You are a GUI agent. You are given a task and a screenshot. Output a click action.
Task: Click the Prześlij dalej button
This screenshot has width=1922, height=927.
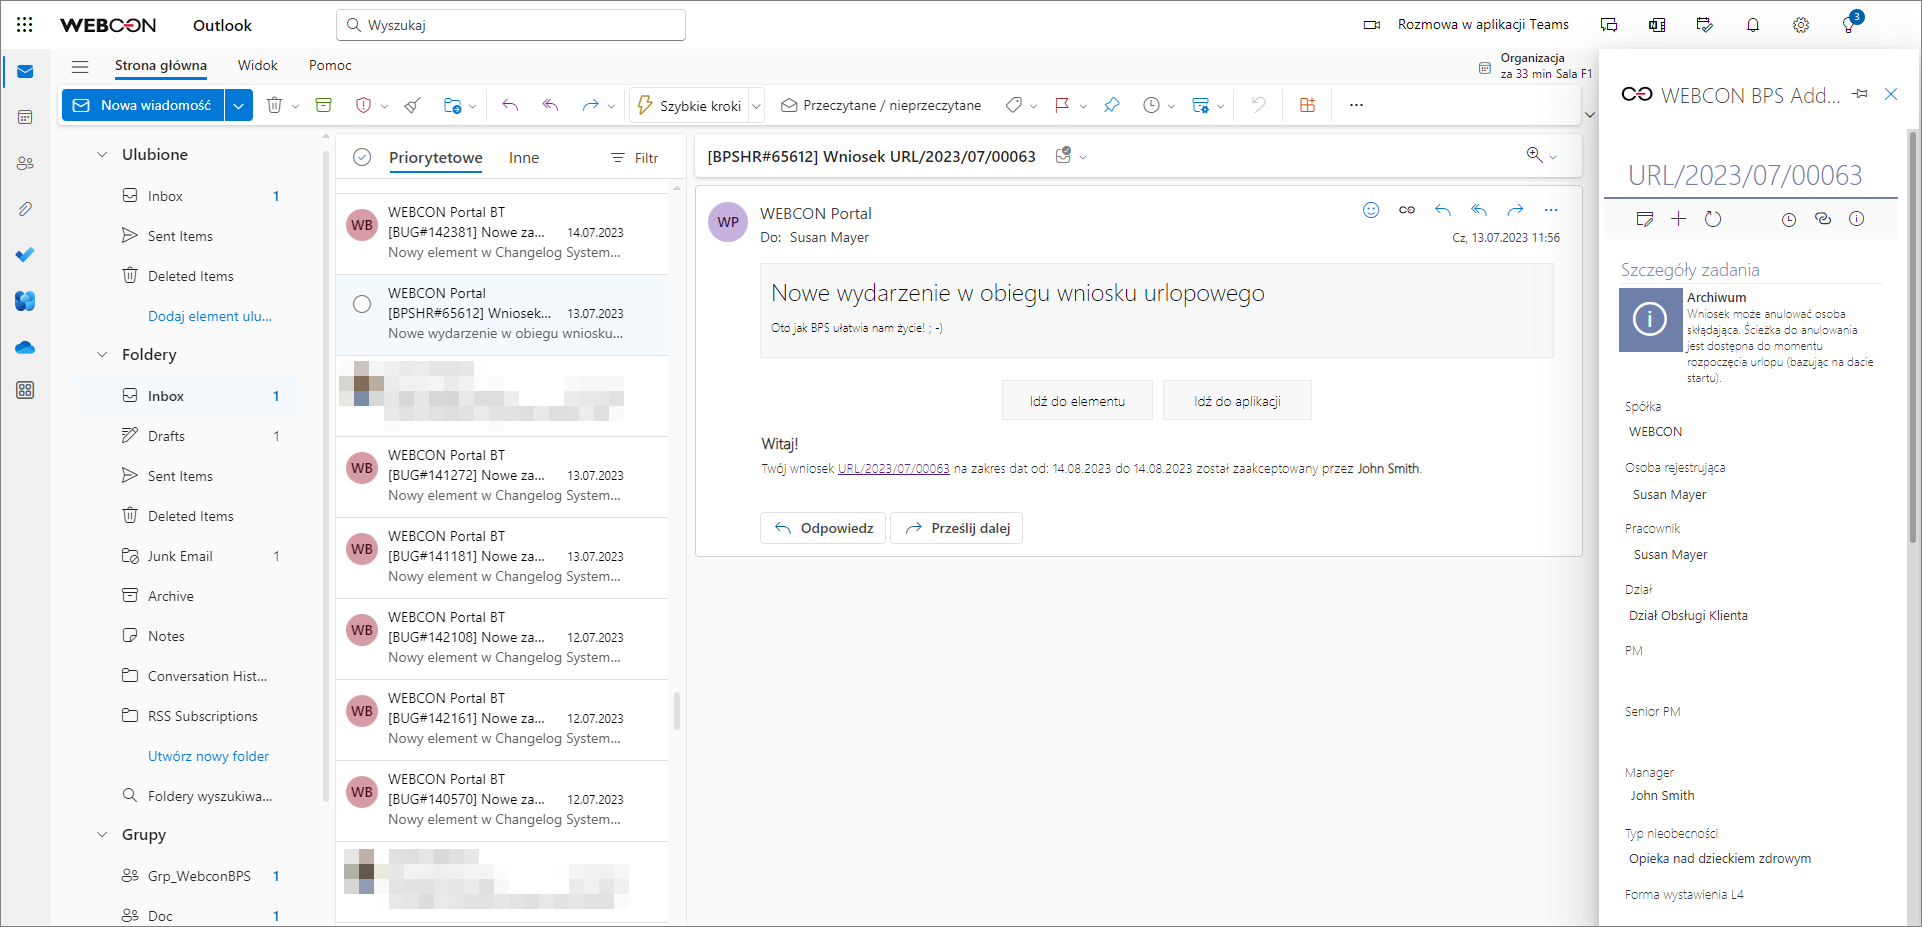click(957, 528)
